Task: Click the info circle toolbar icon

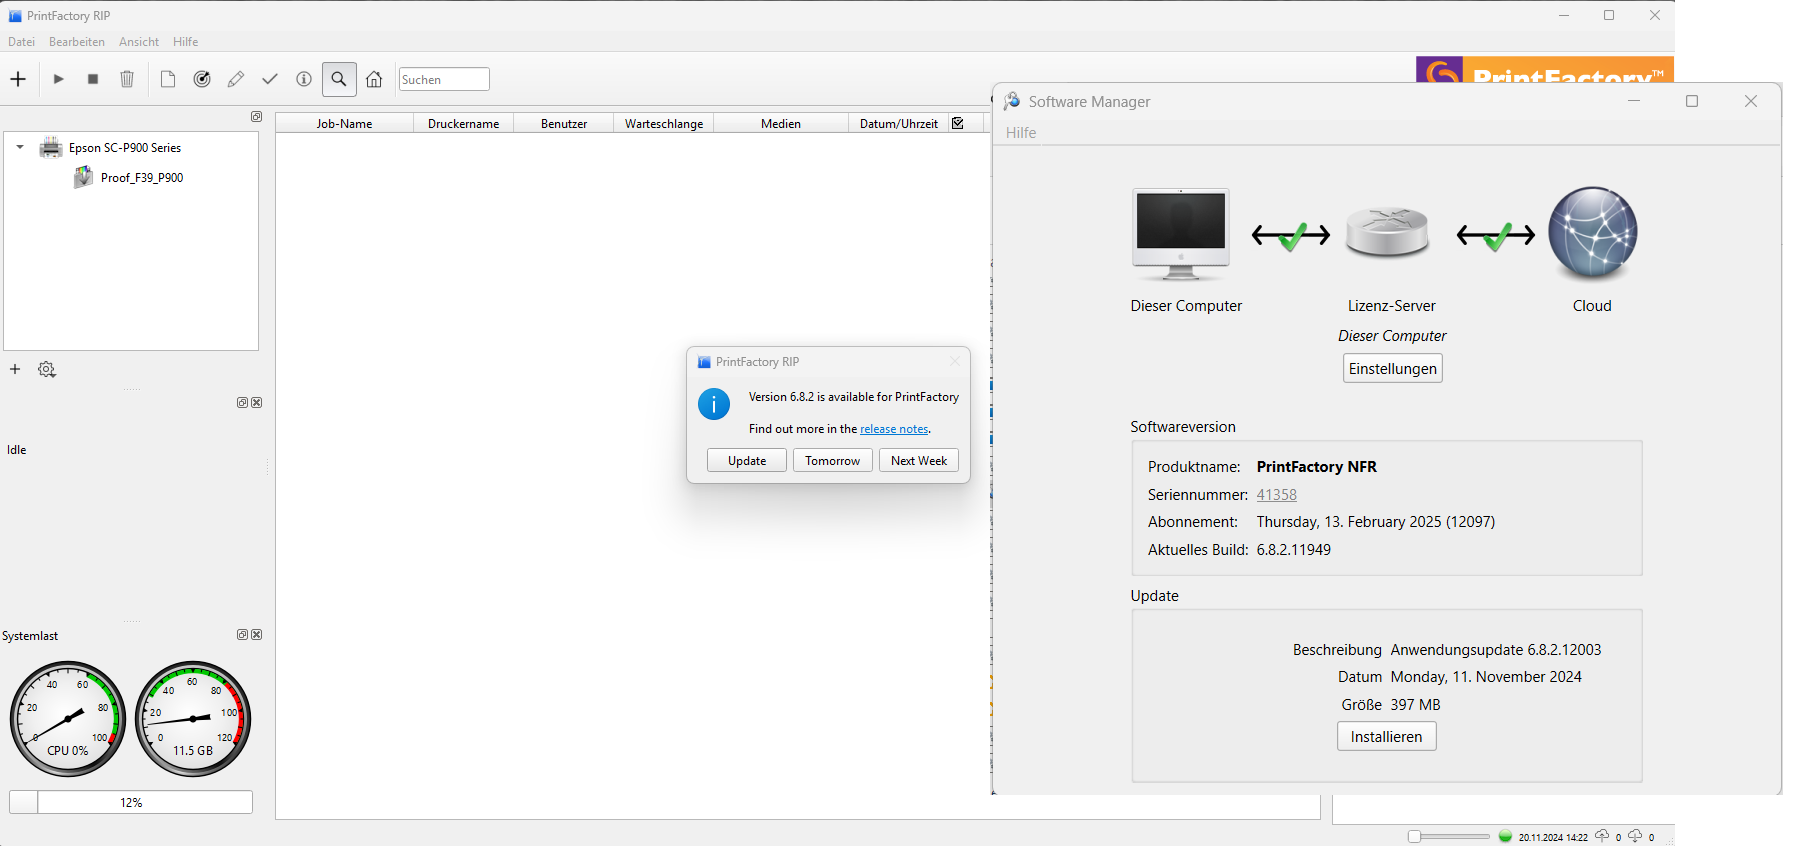Action: pyautogui.click(x=304, y=79)
